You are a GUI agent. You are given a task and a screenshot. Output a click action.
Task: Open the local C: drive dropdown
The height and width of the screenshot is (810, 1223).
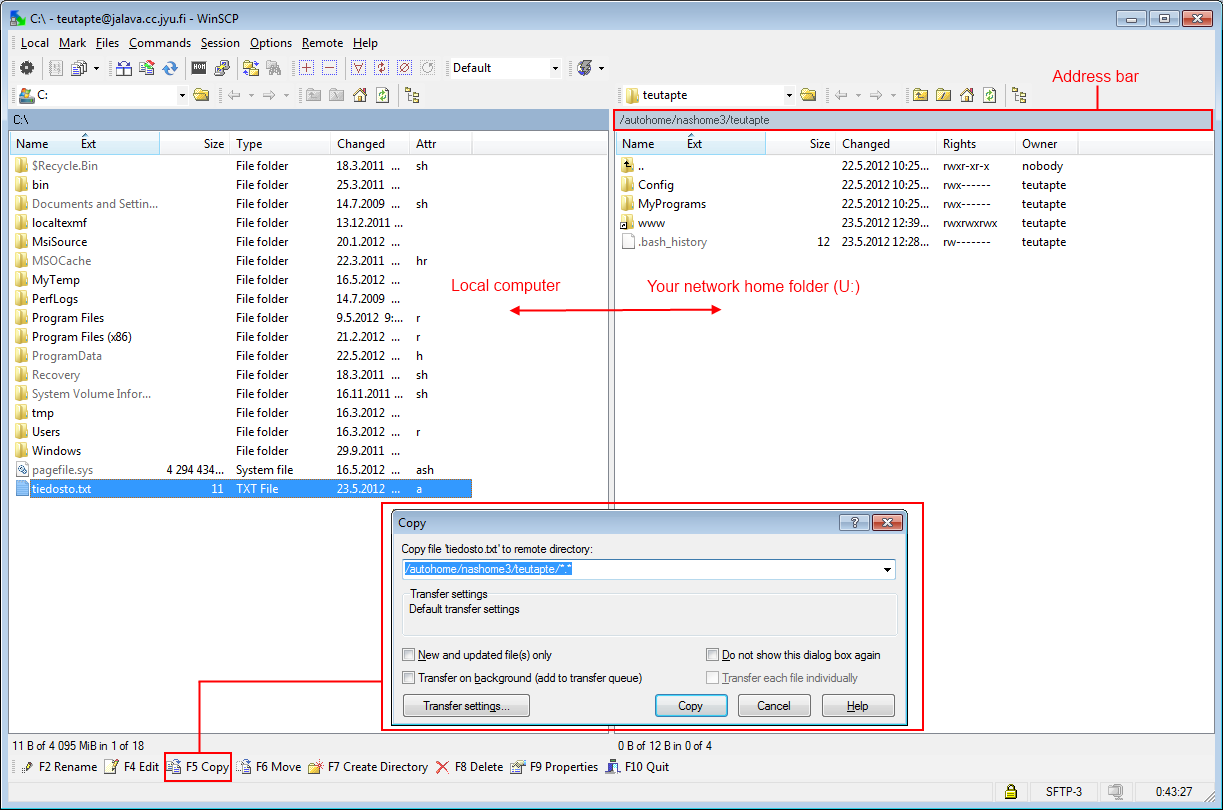pos(182,95)
